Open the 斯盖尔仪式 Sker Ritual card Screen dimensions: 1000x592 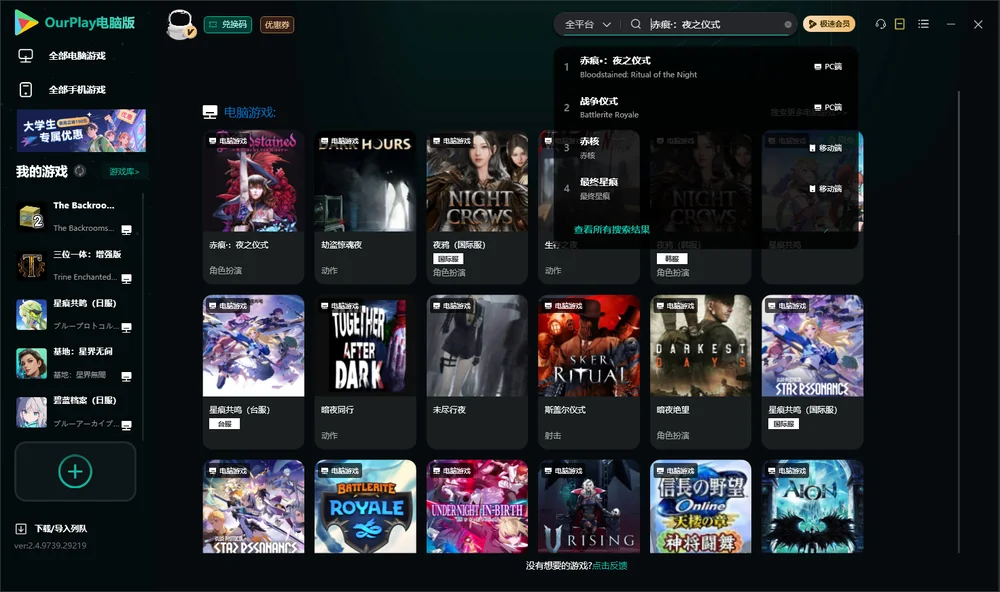click(x=589, y=372)
